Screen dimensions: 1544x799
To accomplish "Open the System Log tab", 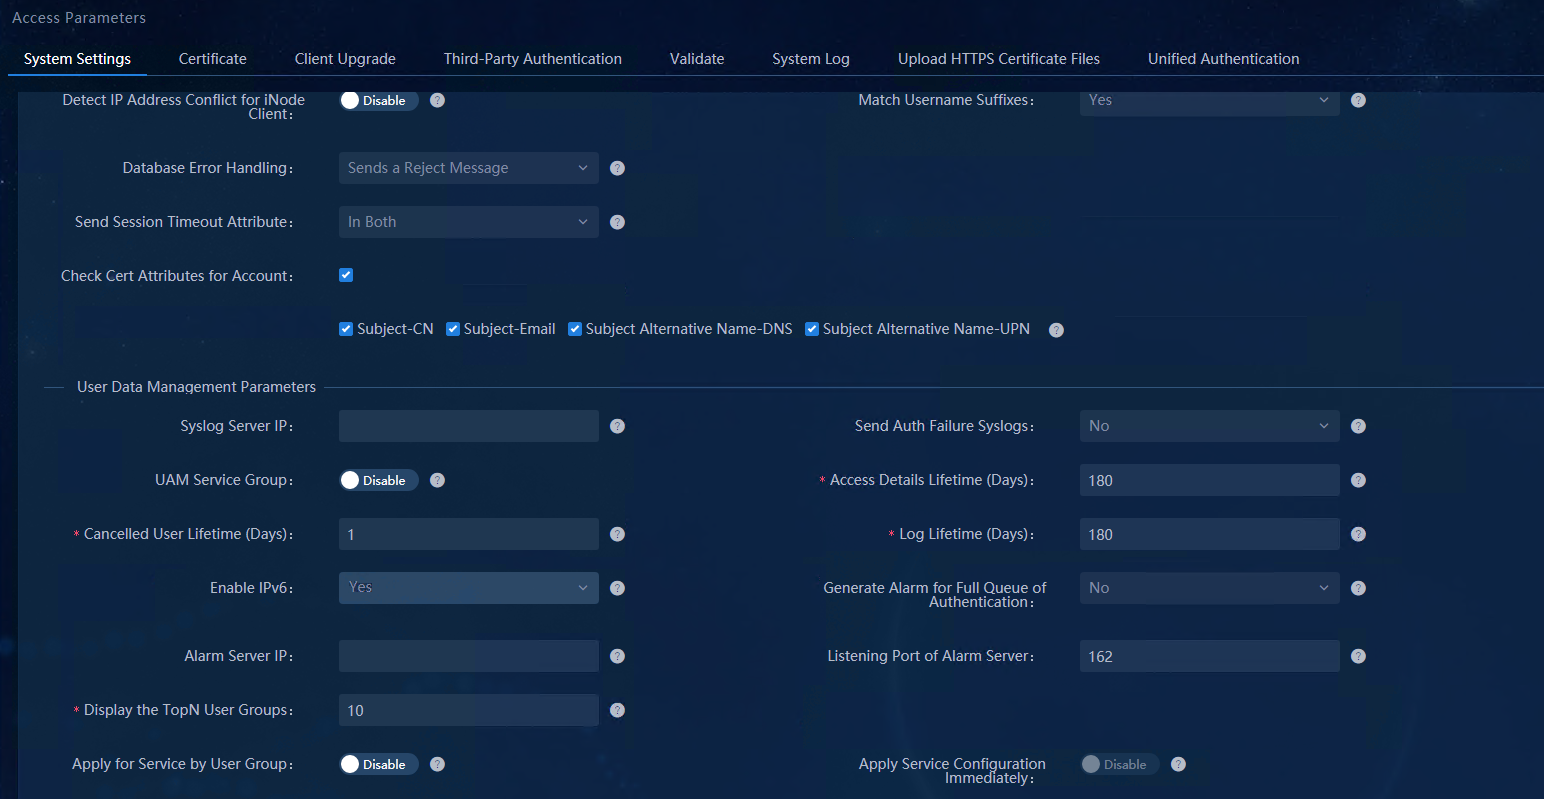I will coord(811,59).
